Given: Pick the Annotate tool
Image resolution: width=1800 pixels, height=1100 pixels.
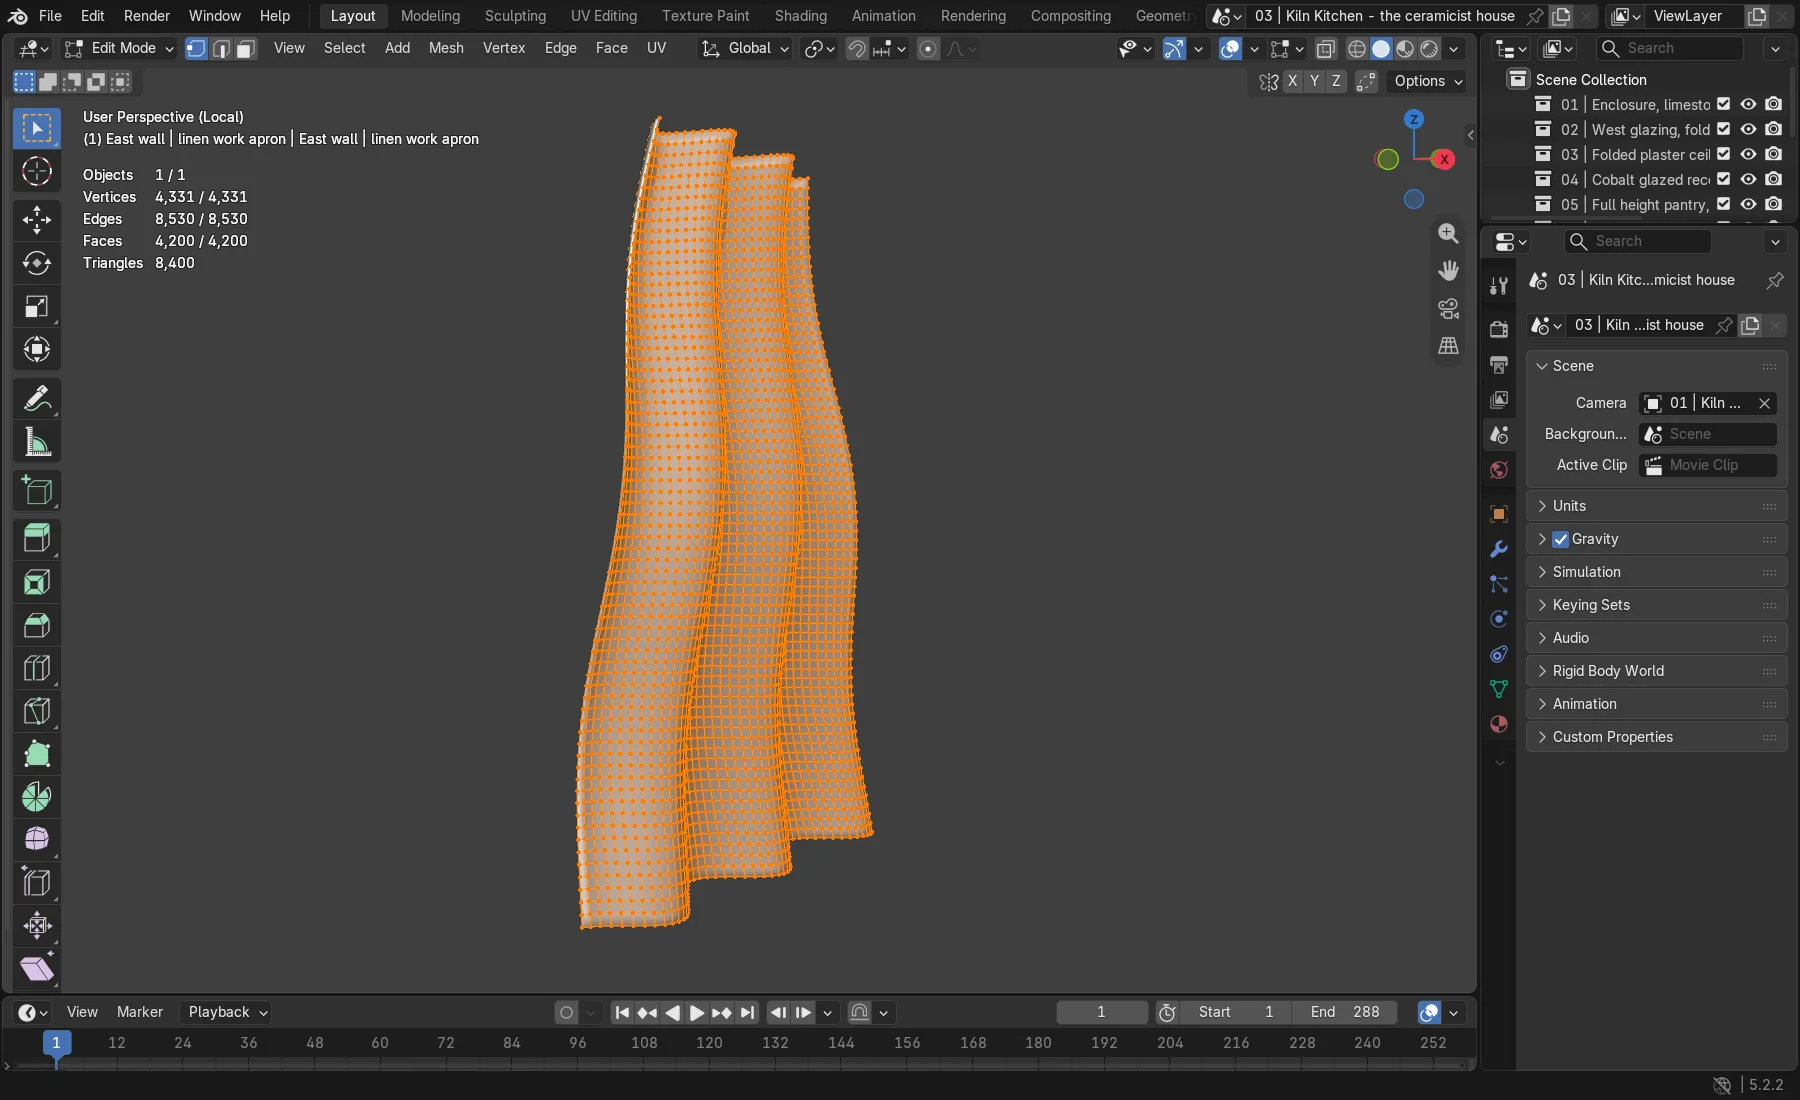Looking at the screenshot, I should click(x=37, y=399).
